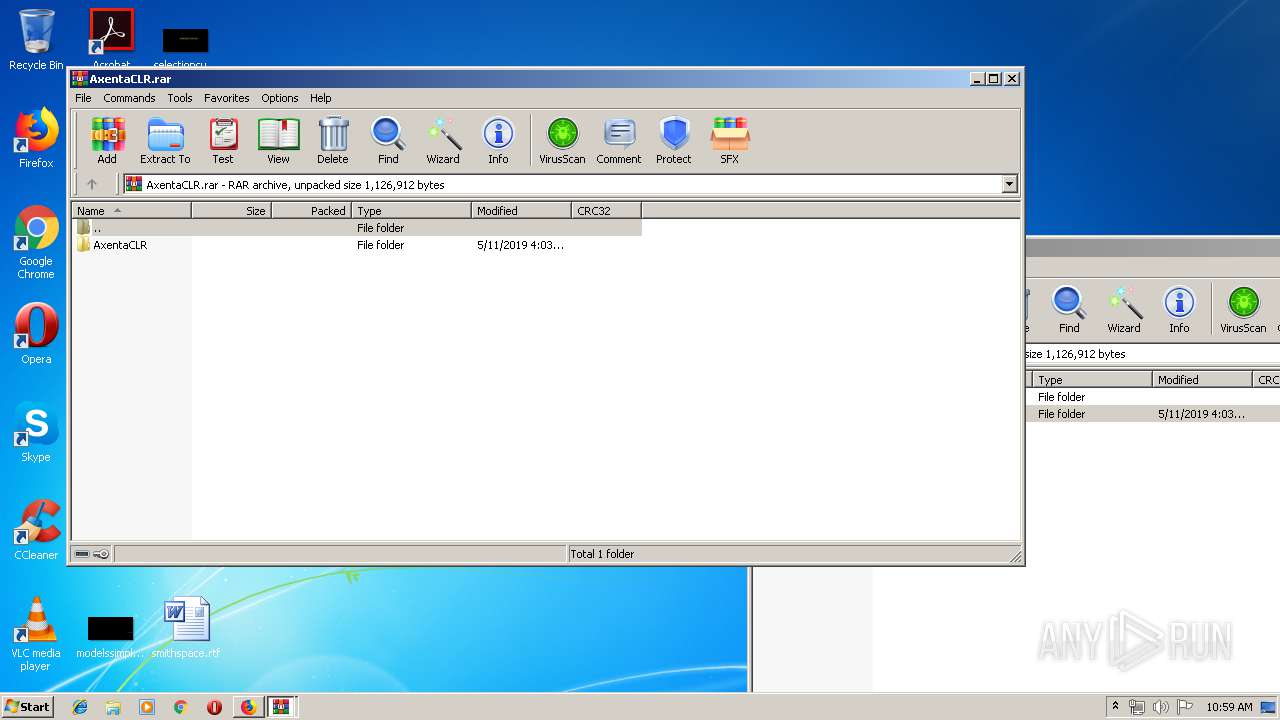Expand the archive path dropdown
This screenshot has height=720, width=1280.
pos(1009,184)
